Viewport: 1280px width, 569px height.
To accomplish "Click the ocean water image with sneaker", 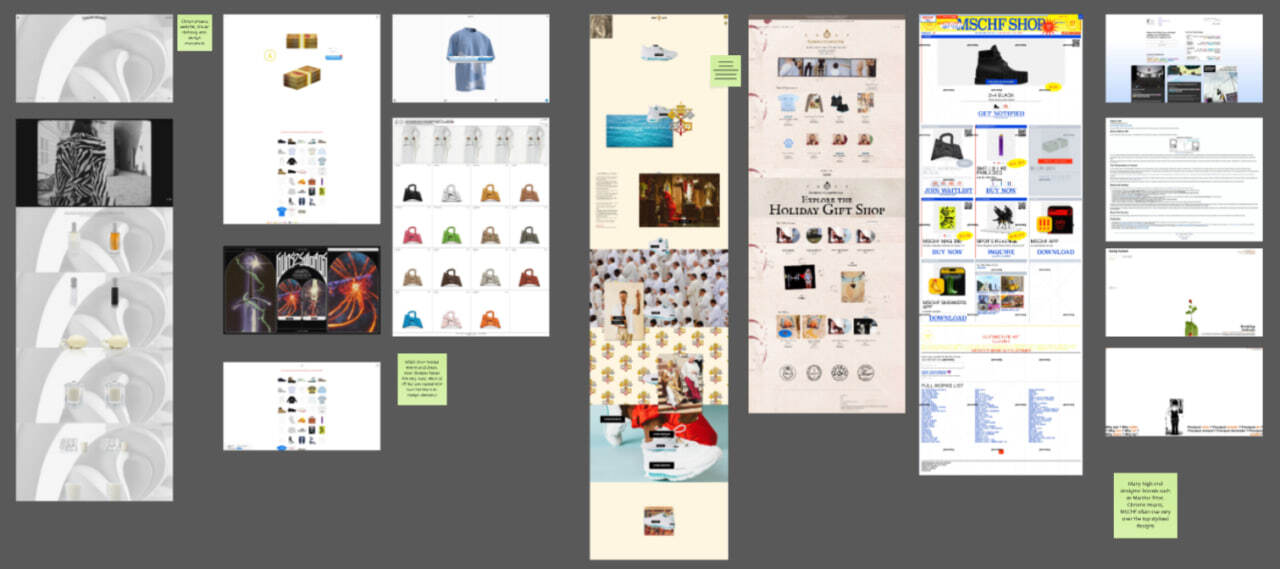I will tap(639, 130).
